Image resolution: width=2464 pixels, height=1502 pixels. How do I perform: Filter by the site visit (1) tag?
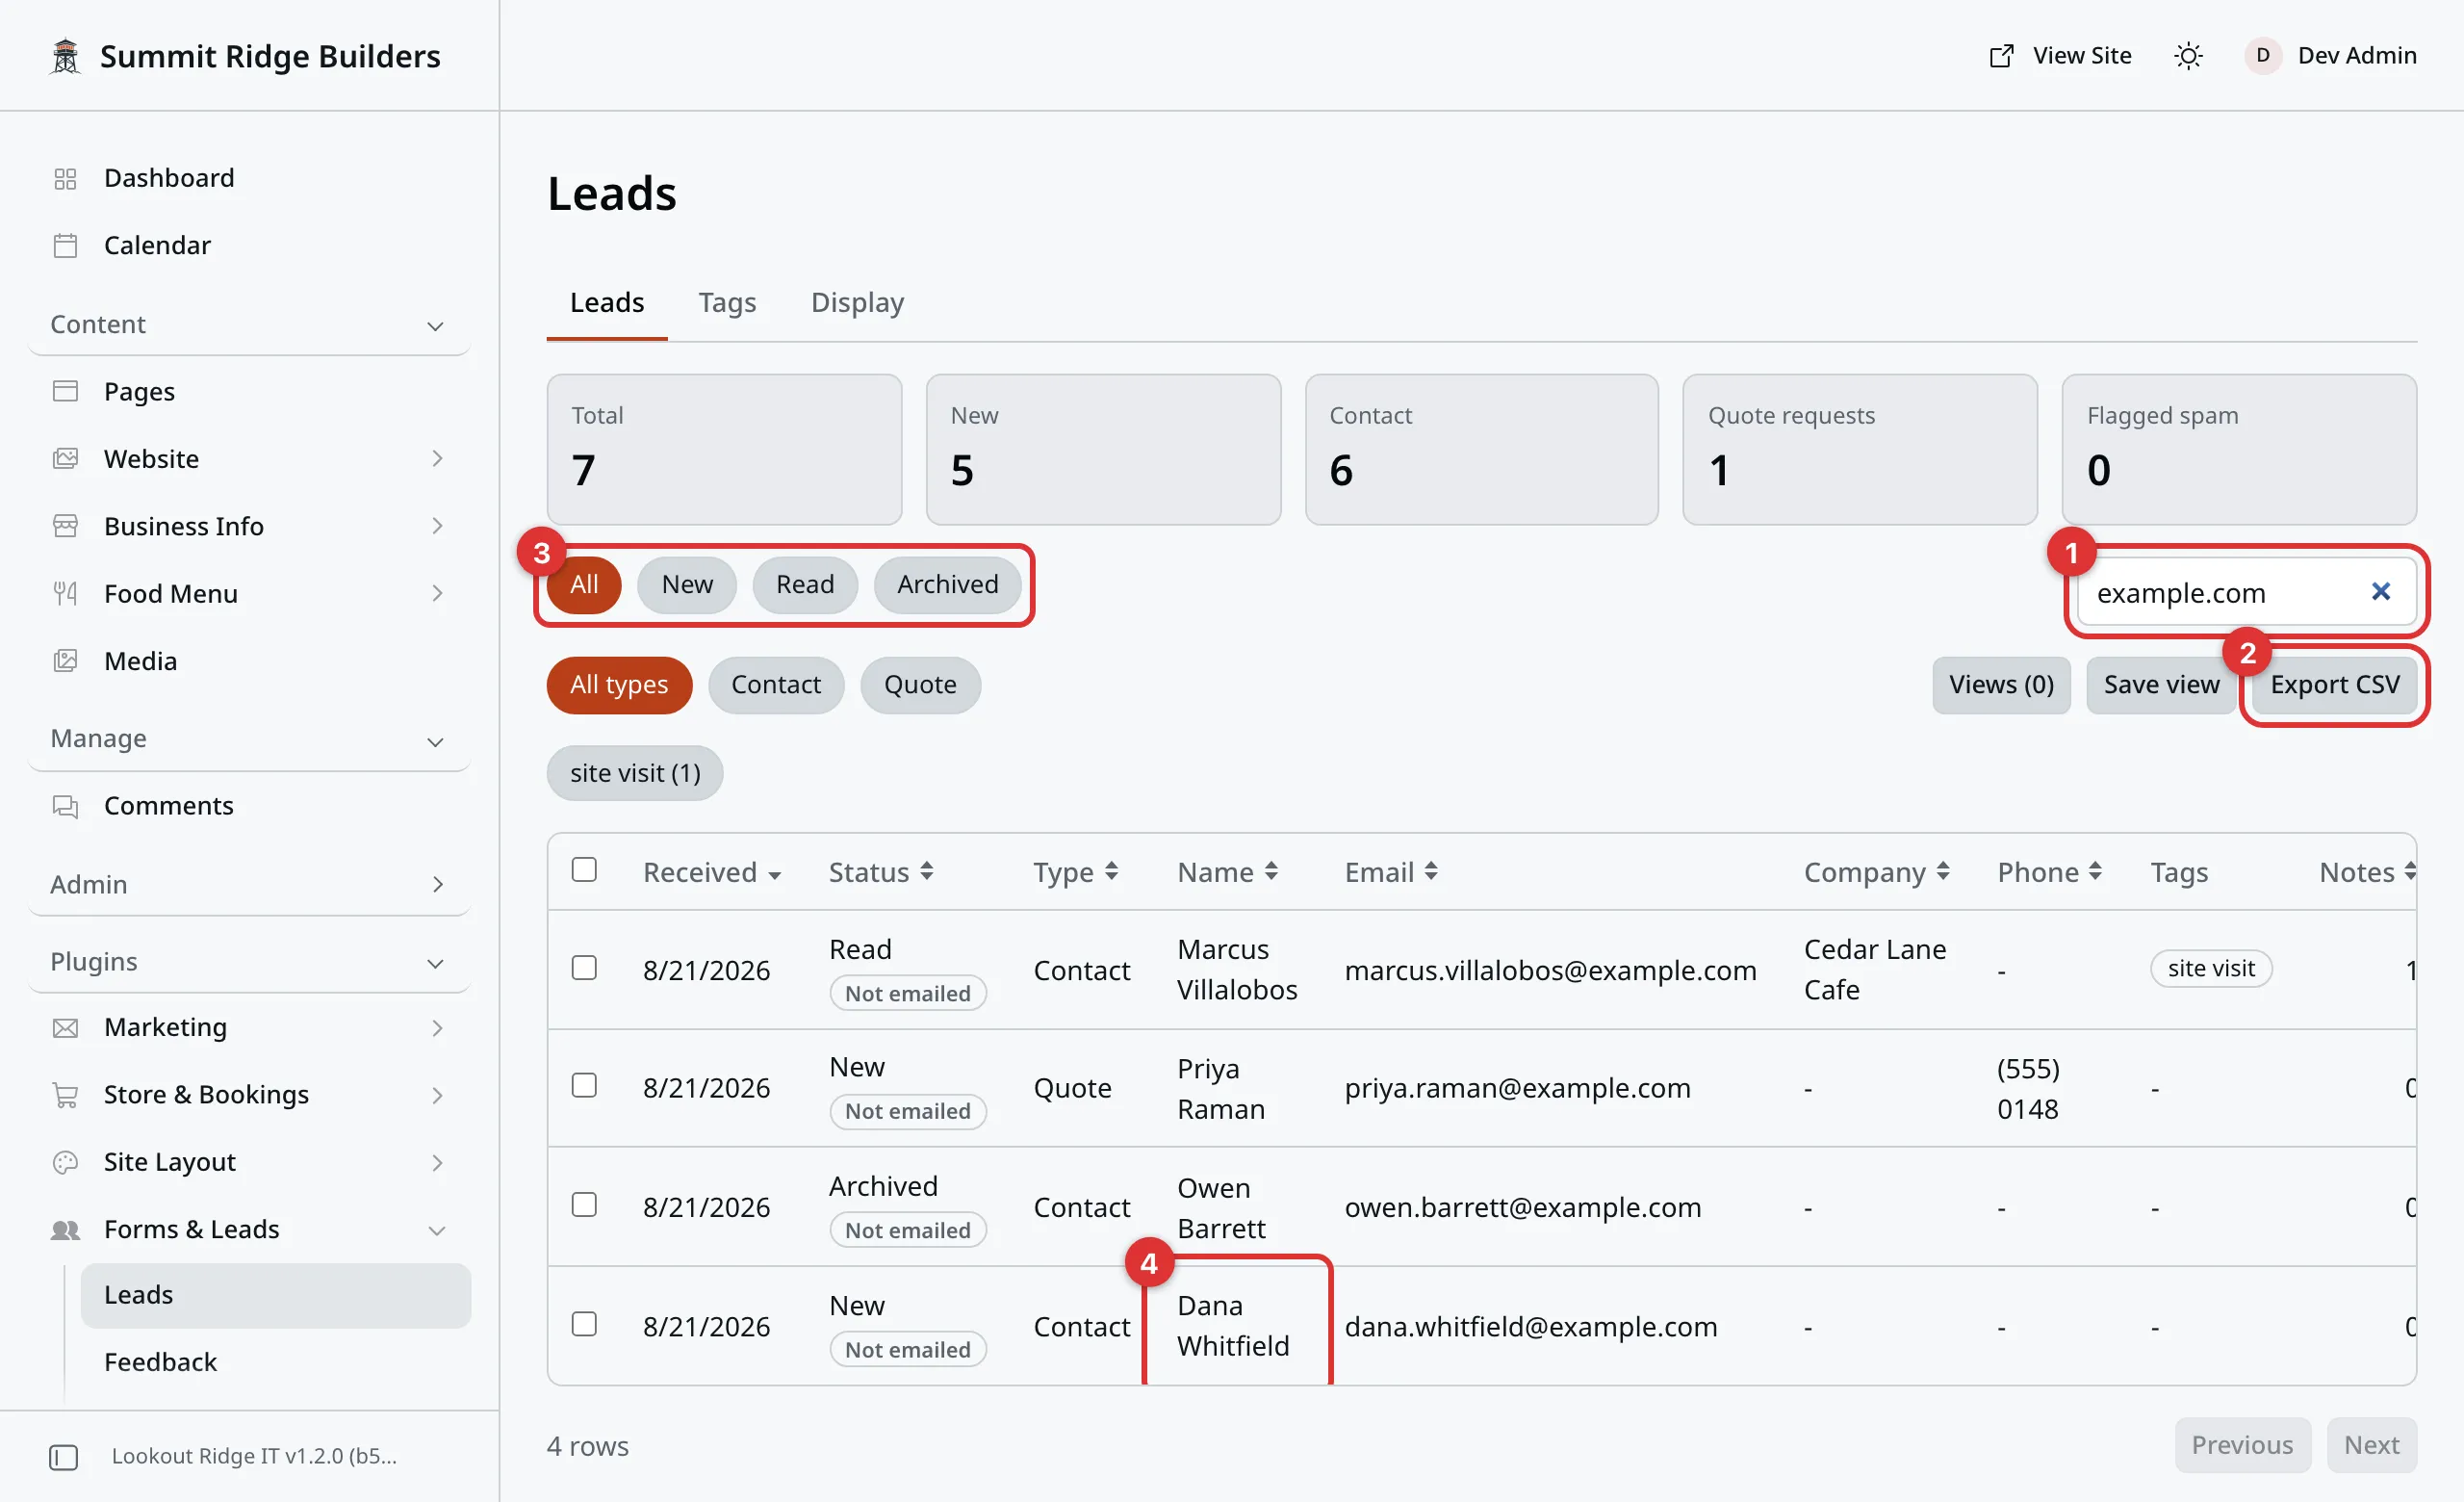[635, 774]
